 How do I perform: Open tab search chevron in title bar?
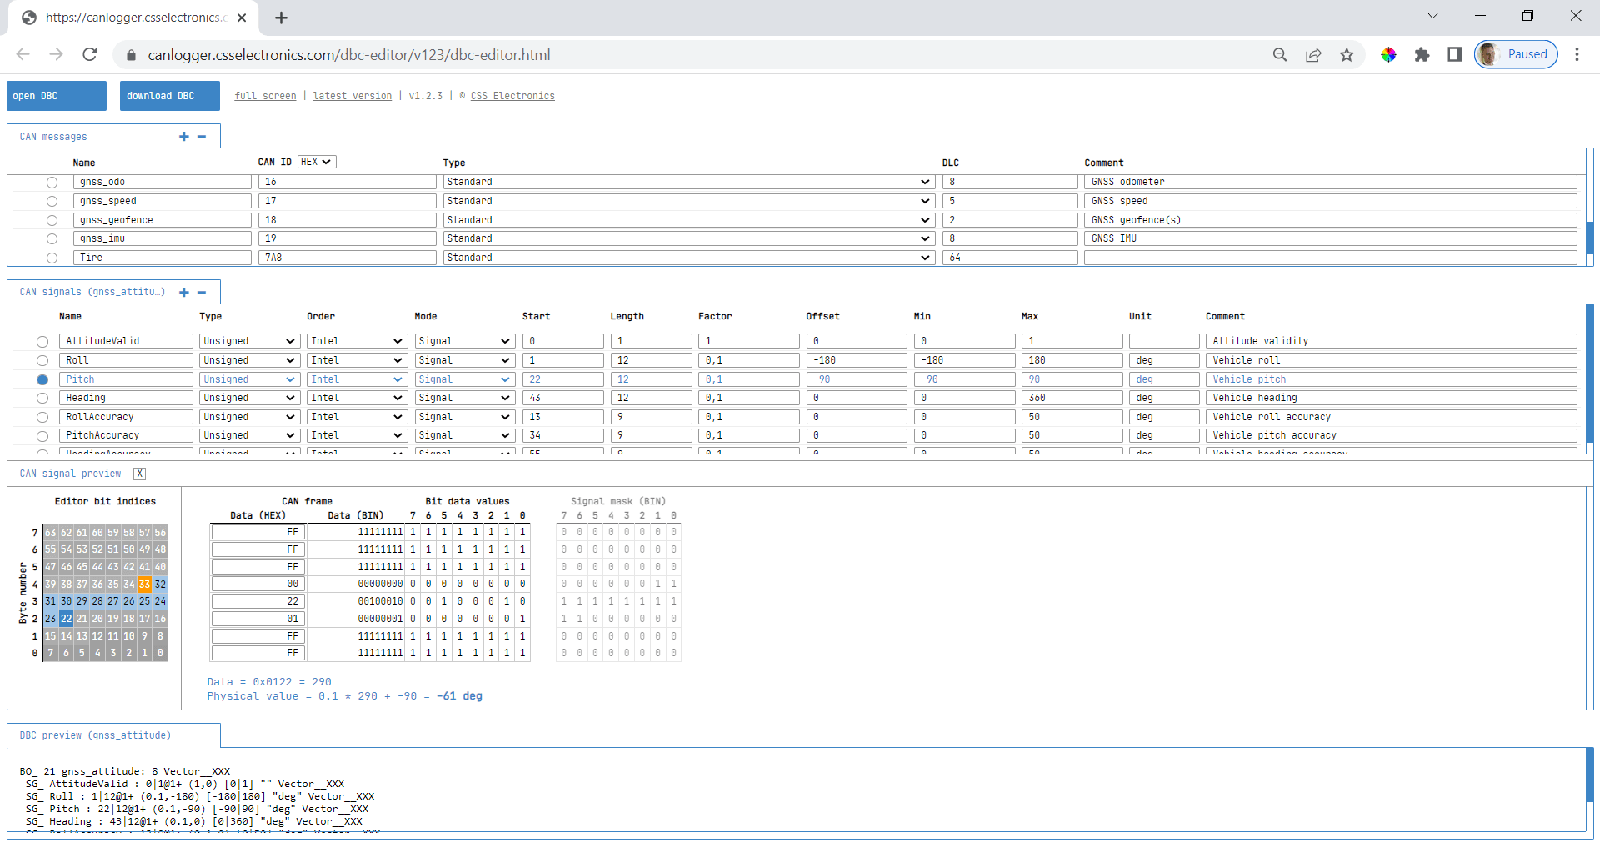point(1432,16)
